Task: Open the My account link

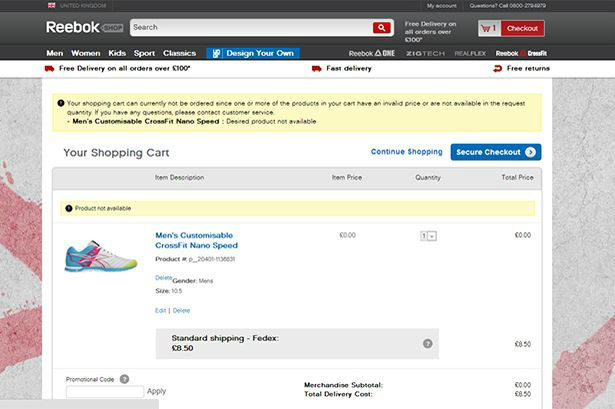Action: click(442, 5)
